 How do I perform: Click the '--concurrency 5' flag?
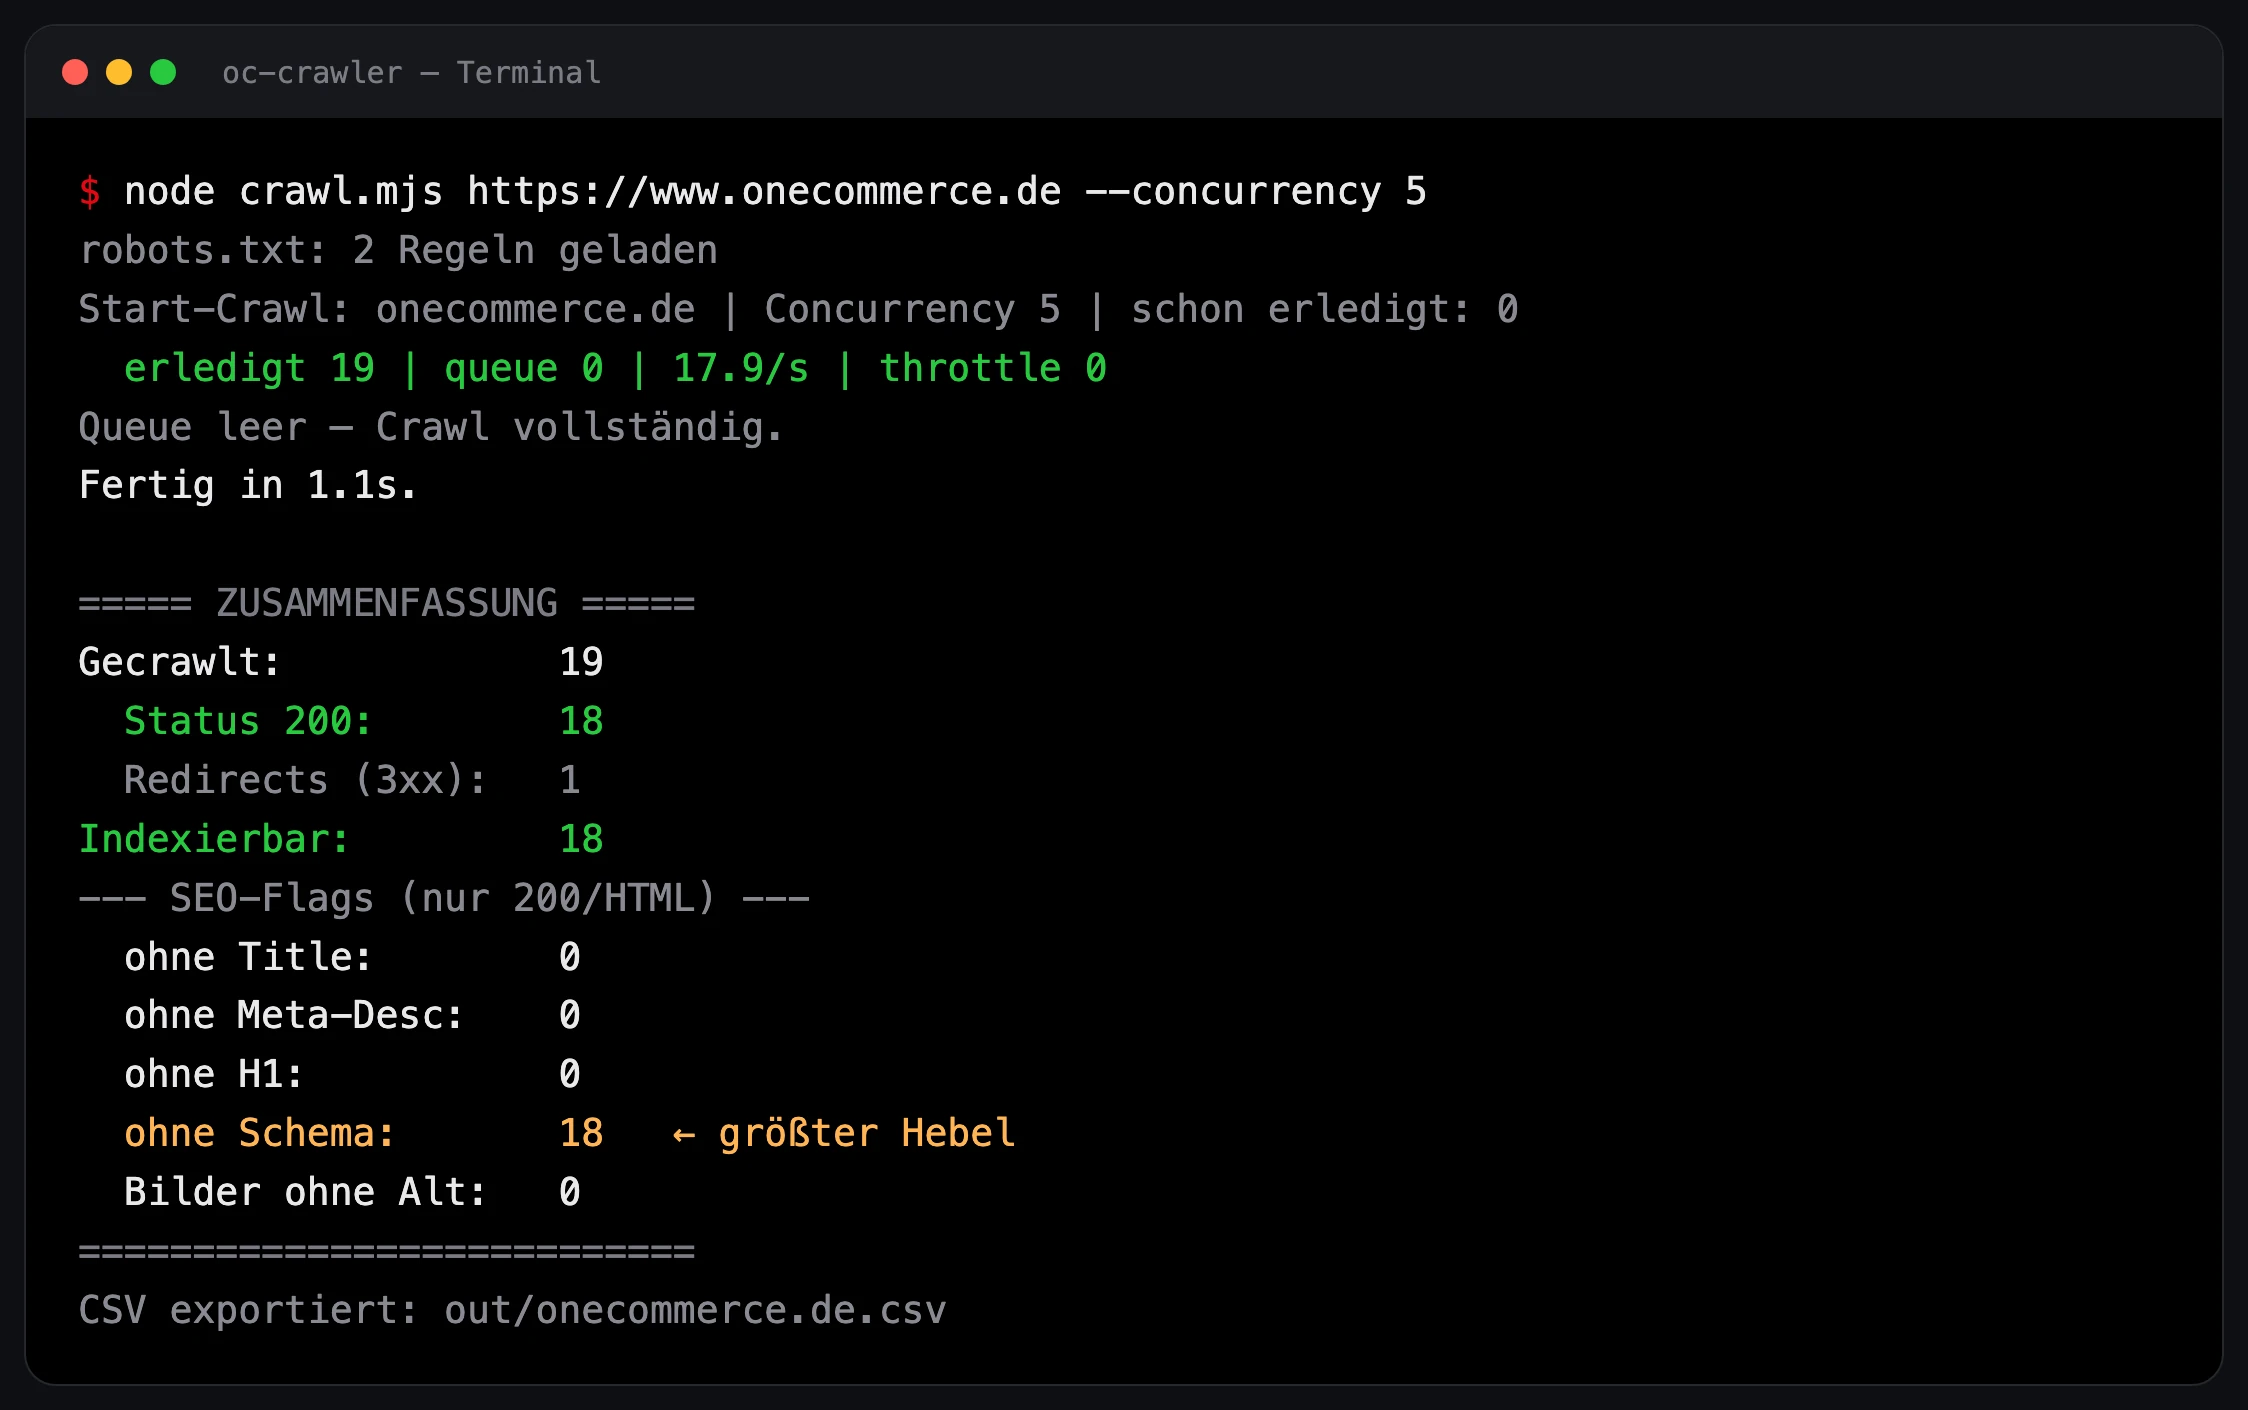click(x=1256, y=191)
